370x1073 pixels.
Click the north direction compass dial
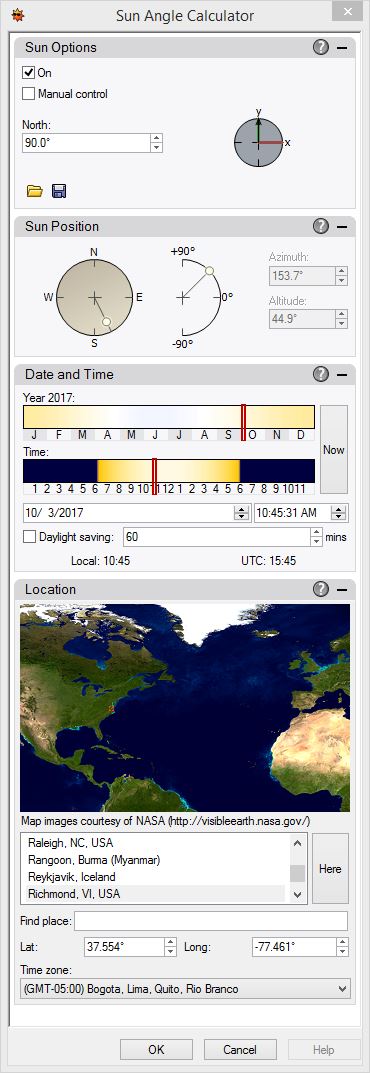click(x=259, y=142)
